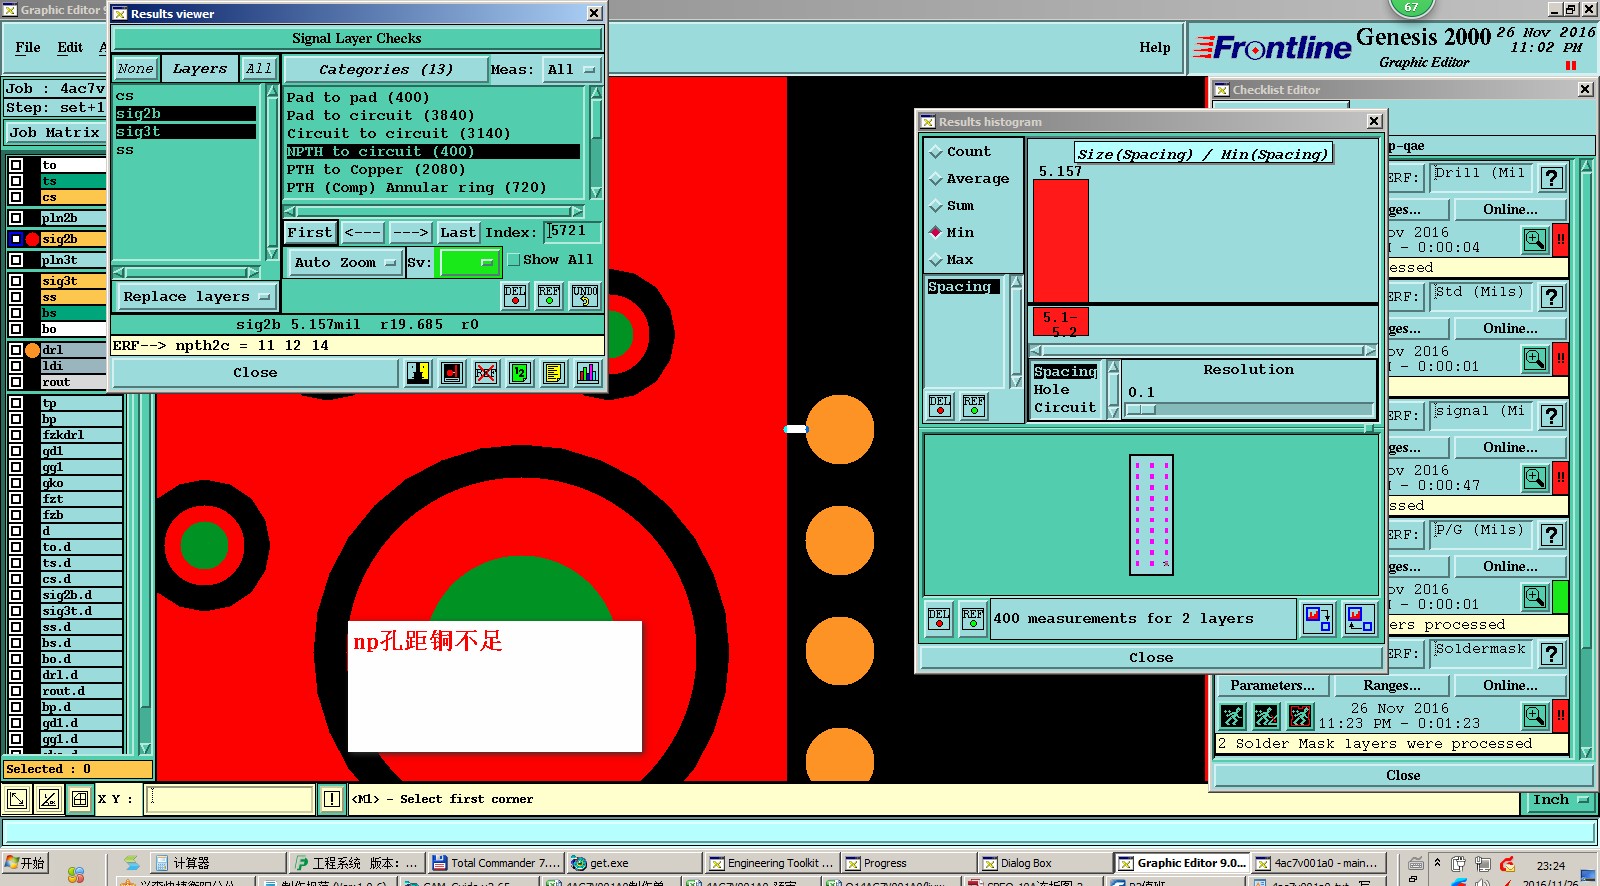The image size is (1600, 886).
Task: Click the grid snap icon beside X Y
Action: (x=80, y=799)
